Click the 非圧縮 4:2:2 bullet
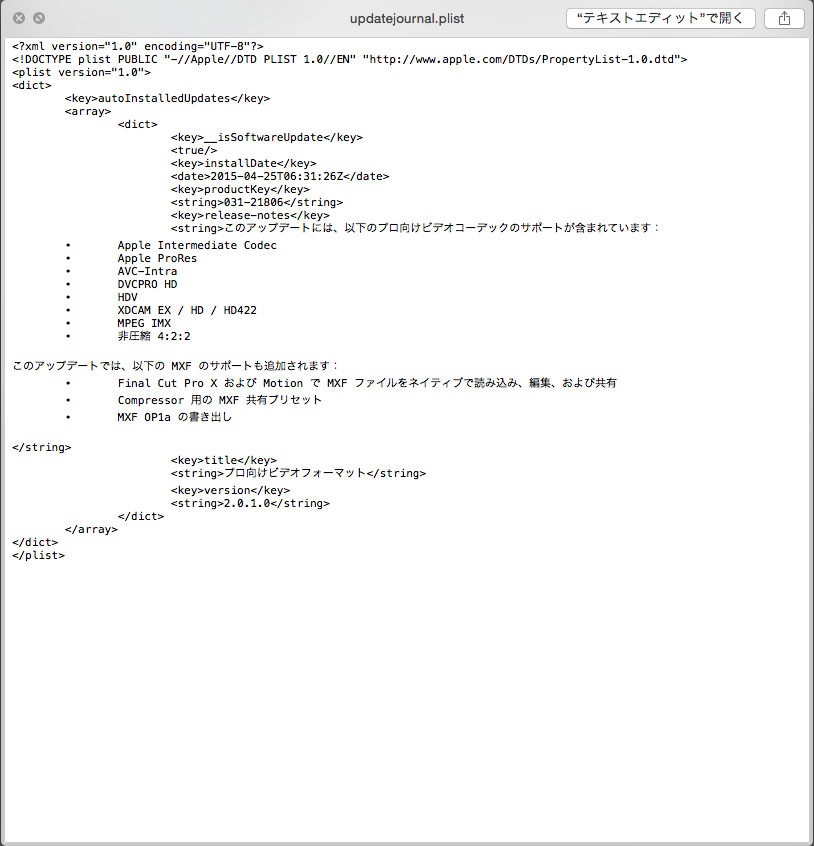The image size is (814, 846). pos(154,336)
